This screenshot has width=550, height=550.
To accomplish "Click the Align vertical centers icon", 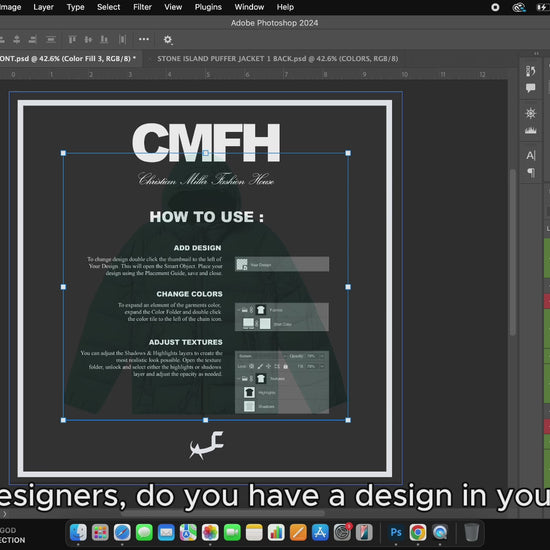I will [16, 40].
